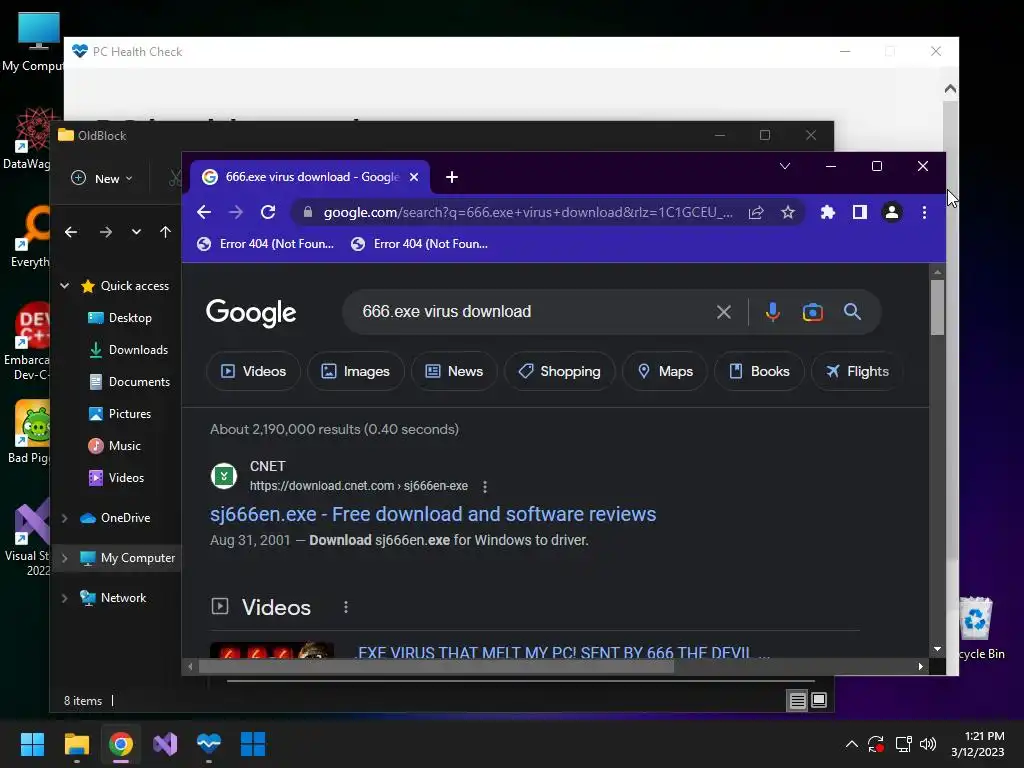Open the second Error 404 bookmark
This screenshot has height=768, width=1024.
point(419,244)
